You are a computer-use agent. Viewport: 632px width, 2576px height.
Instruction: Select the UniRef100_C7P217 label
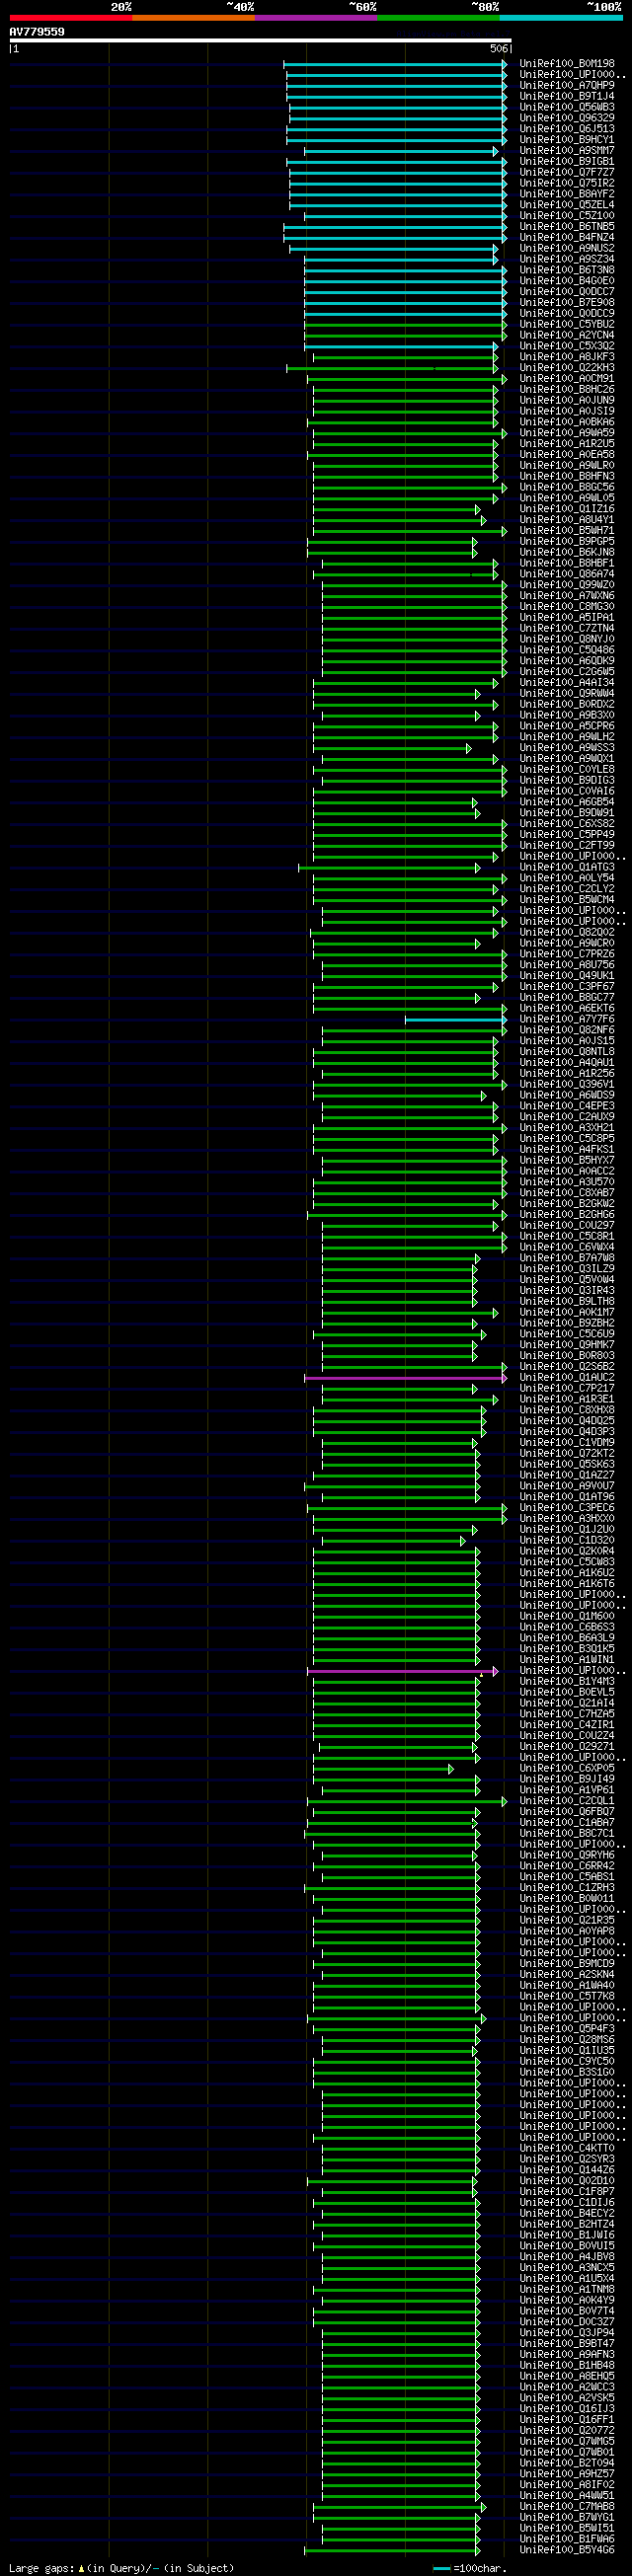point(567,1389)
